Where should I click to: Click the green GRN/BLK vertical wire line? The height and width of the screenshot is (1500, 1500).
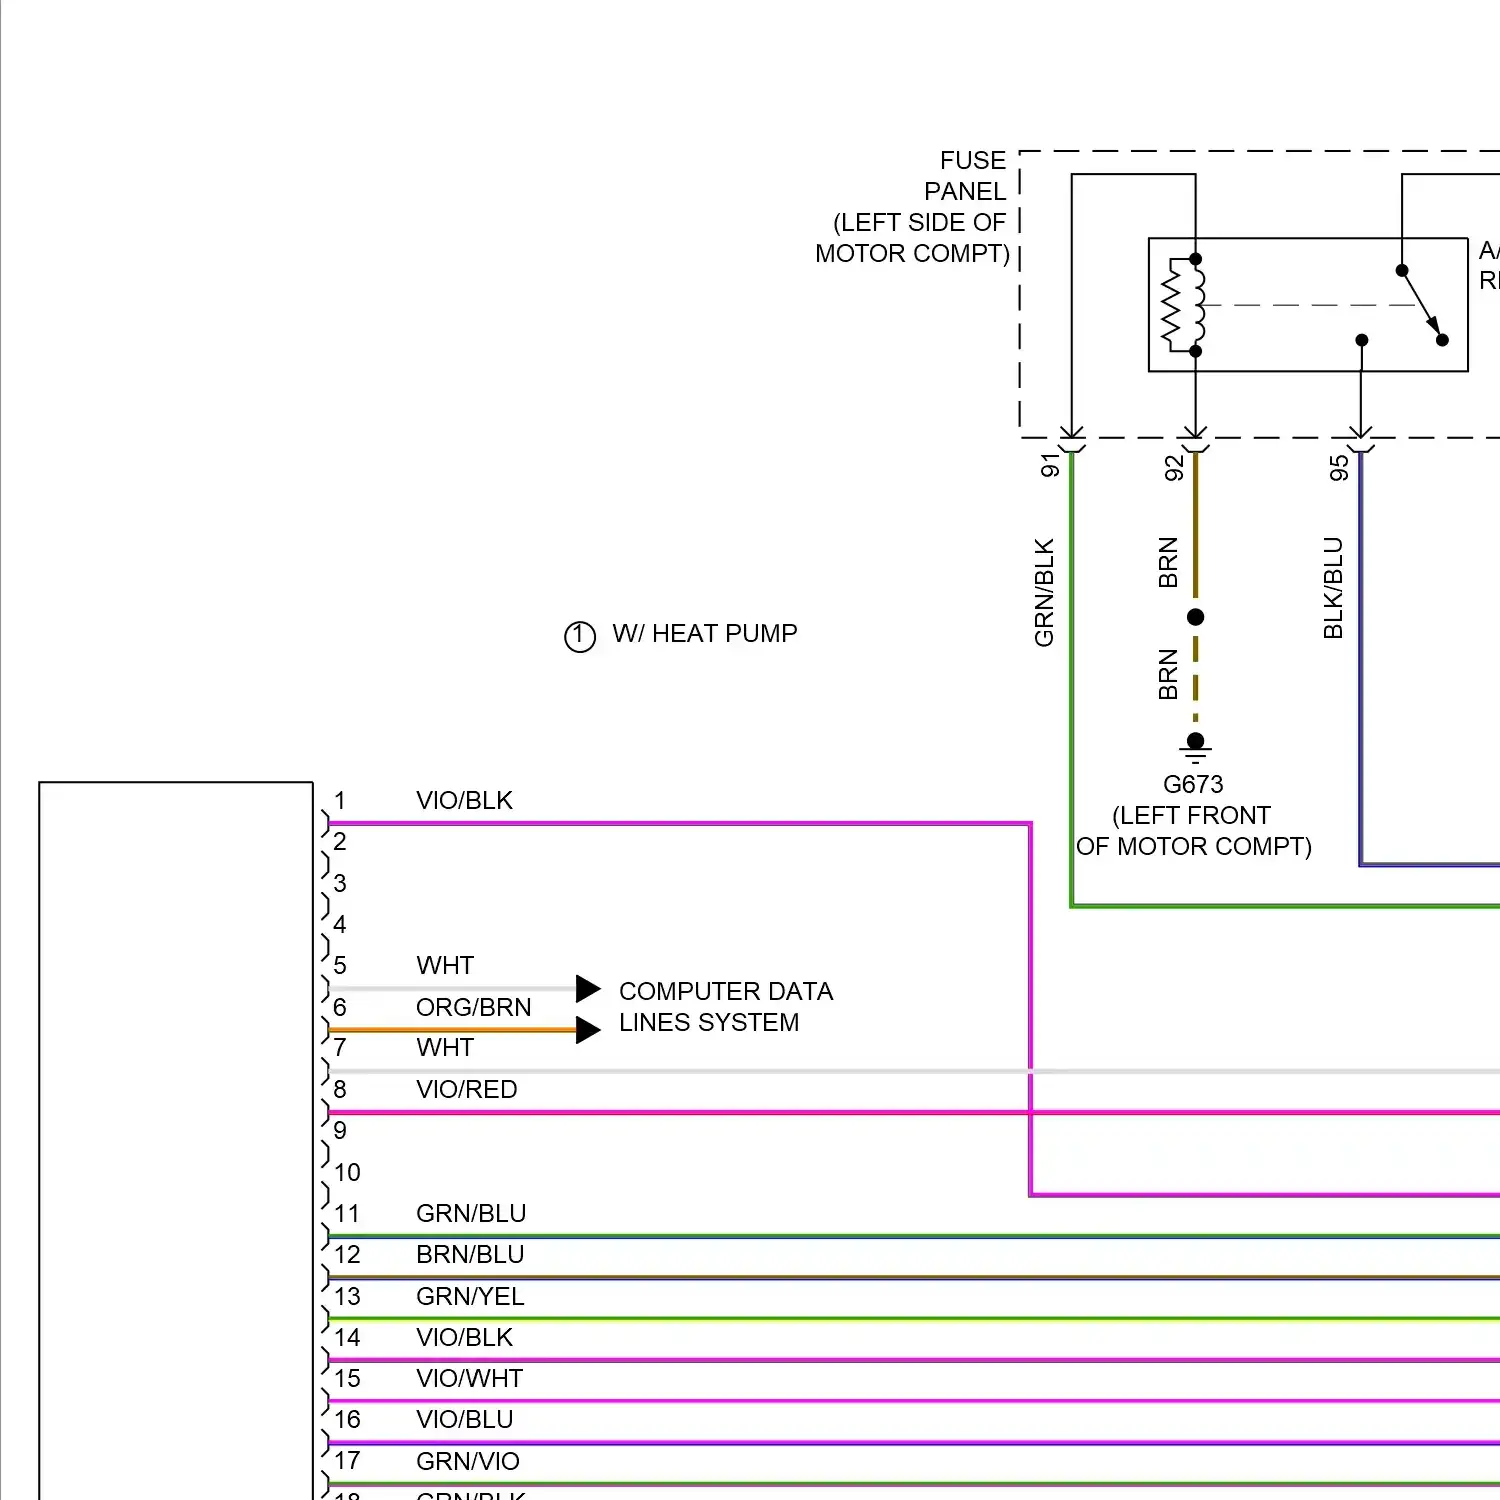pyautogui.click(x=1071, y=680)
